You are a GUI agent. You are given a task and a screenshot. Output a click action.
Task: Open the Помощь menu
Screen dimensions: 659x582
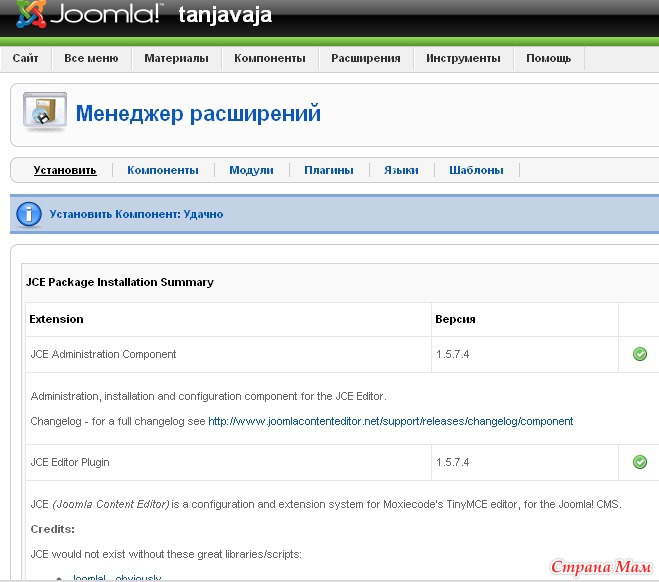(x=548, y=58)
